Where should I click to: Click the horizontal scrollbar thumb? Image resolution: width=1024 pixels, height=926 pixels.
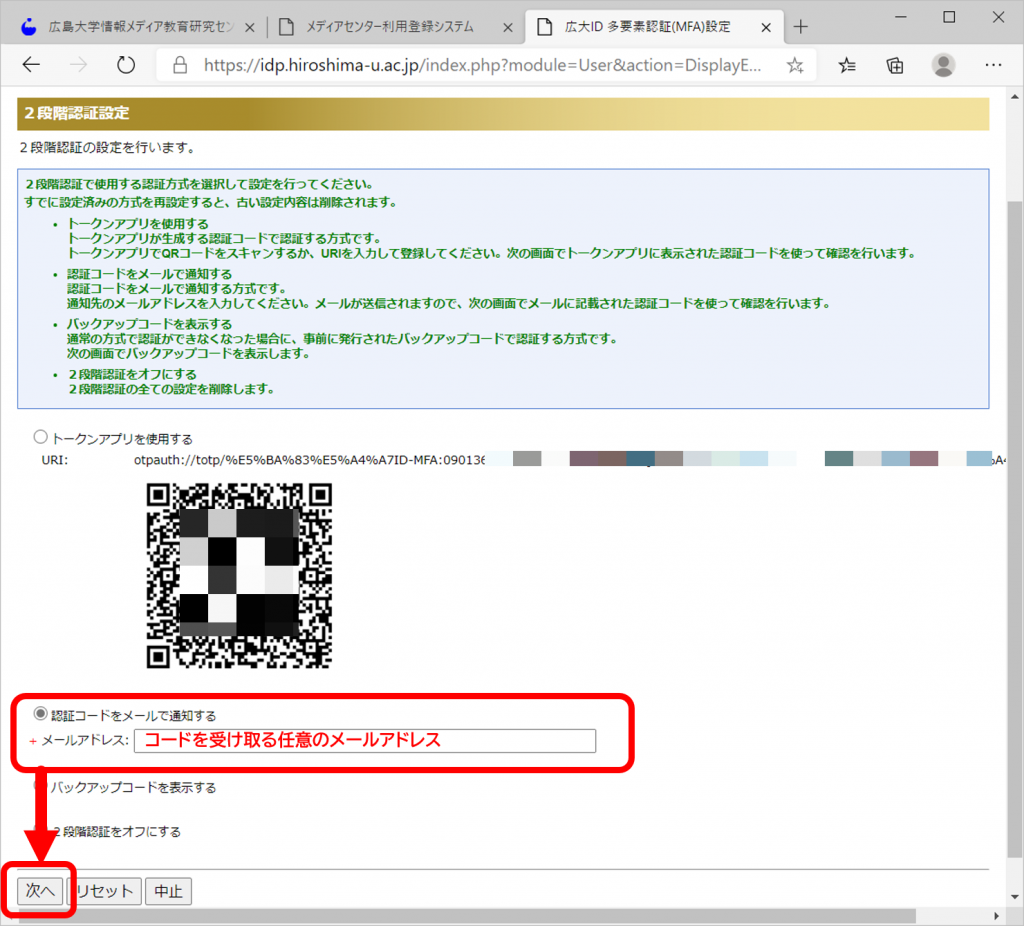467,916
